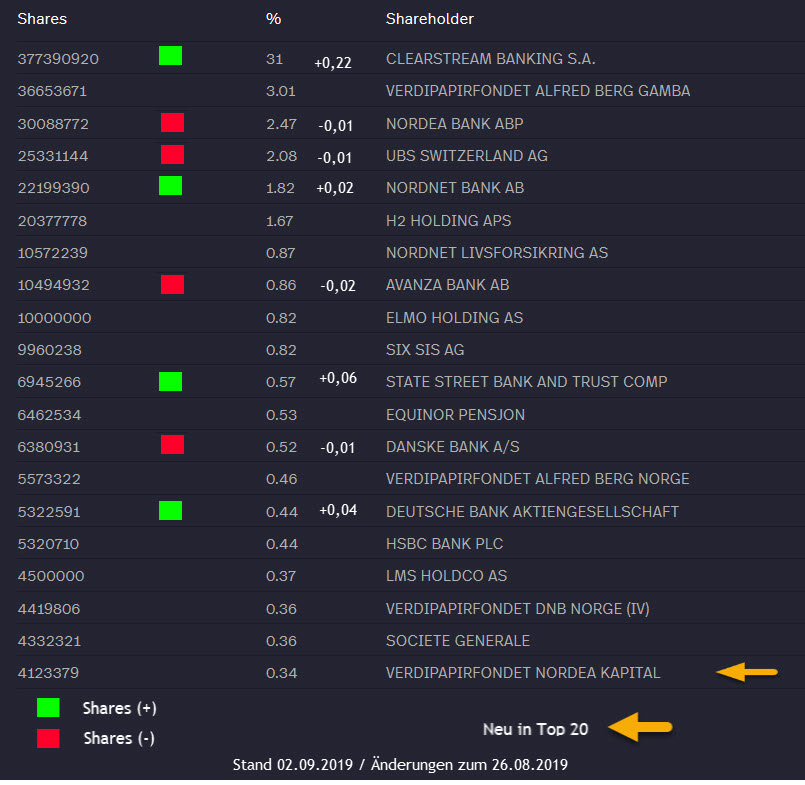Select NORDEA BANK ABP shareholder name
805x785 pixels.
(x=455, y=124)
